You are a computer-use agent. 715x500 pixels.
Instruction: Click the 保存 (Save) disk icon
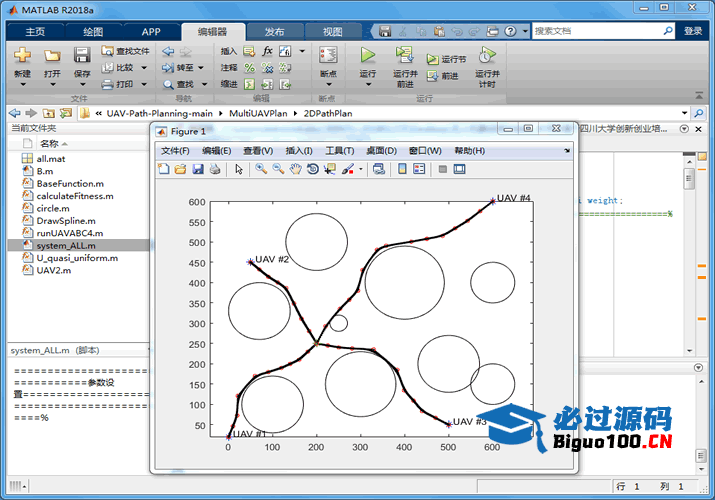click(x=82, y=55)
